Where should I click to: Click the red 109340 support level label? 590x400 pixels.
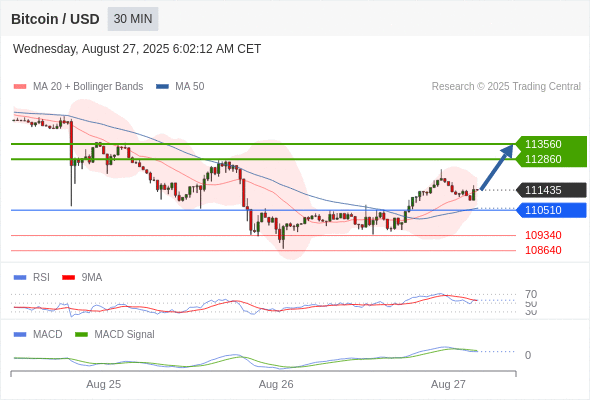543,235
